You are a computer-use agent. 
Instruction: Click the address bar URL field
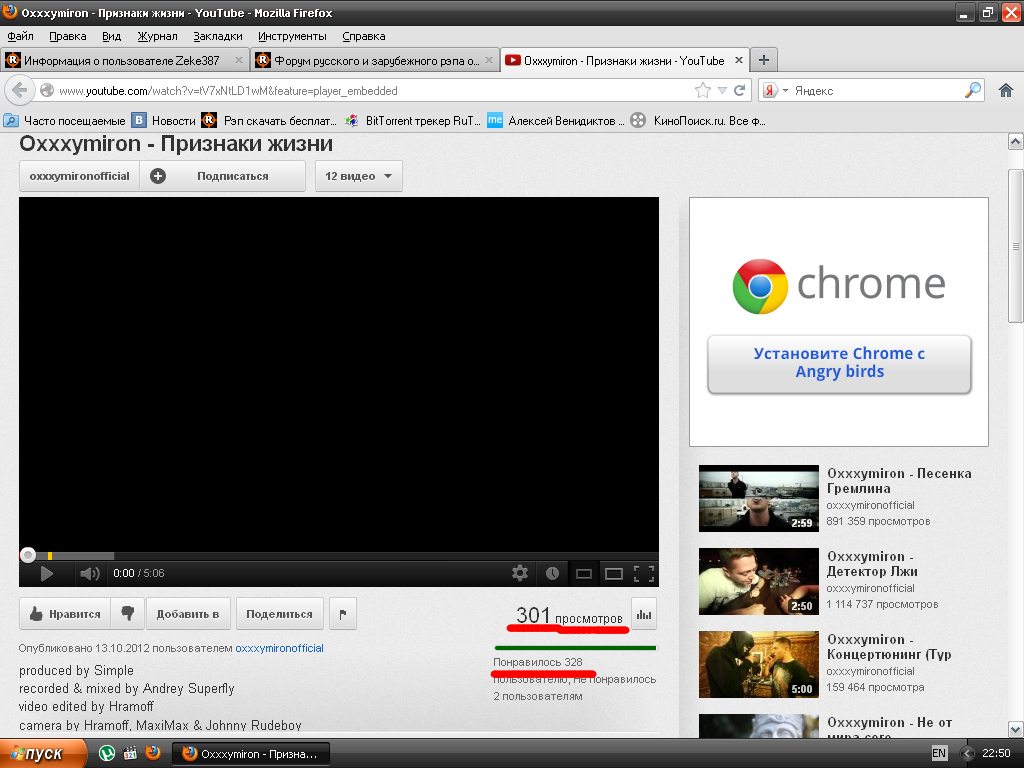point(372,90)
